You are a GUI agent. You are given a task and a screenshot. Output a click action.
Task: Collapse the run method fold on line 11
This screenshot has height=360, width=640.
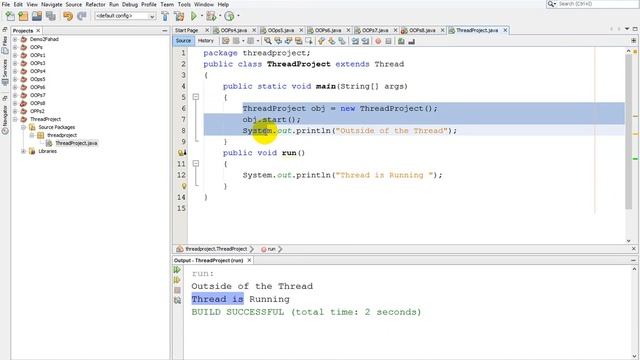point(196,164)
